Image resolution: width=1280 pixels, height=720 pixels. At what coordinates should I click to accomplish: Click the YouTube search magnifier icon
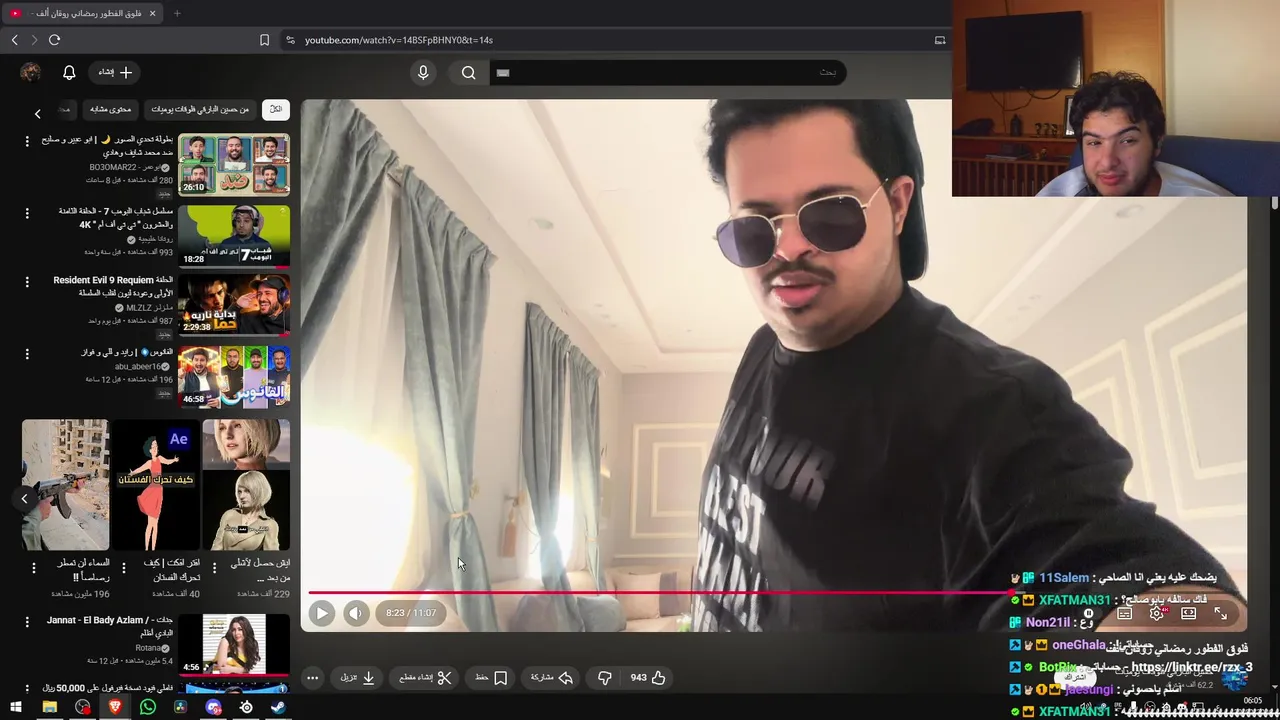(468, 72)
